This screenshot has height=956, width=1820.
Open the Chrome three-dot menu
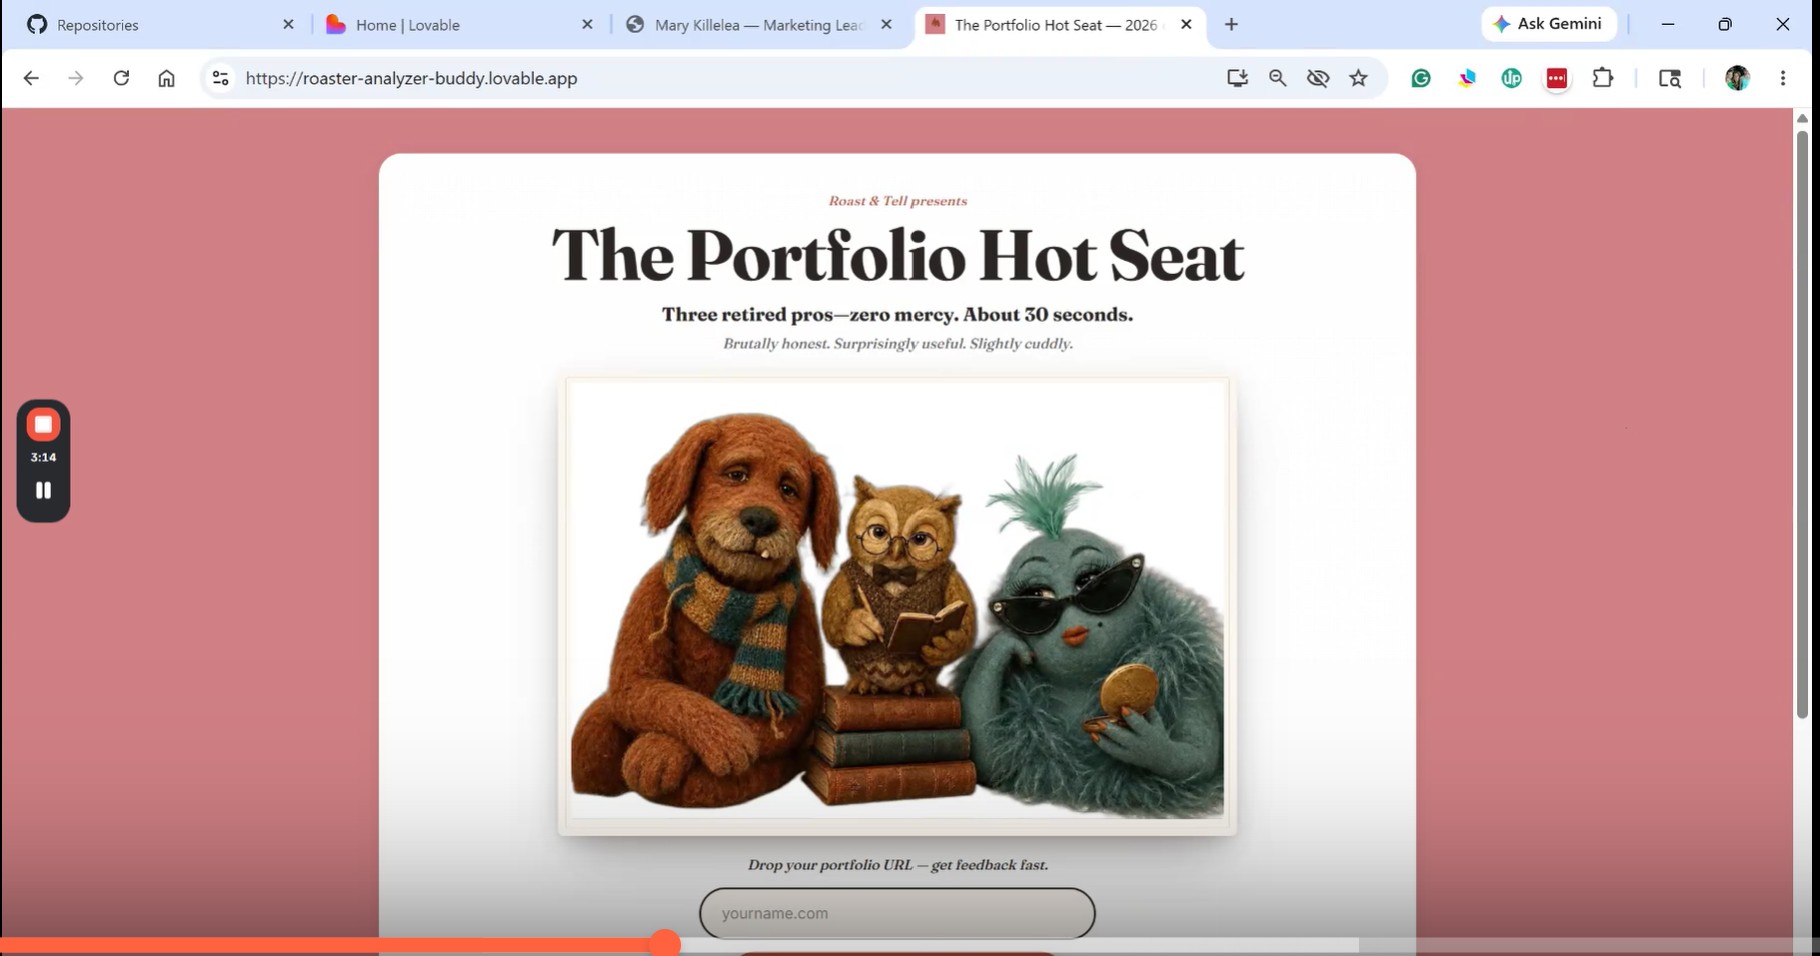tap(1783, 78)
